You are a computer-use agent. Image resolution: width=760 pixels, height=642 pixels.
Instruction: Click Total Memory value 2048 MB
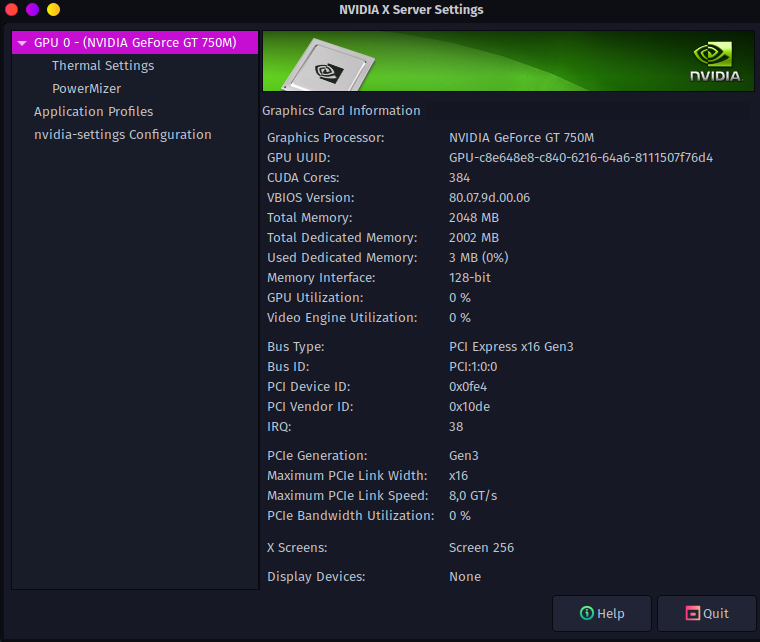pyautogui.click(x=474, y=218)
